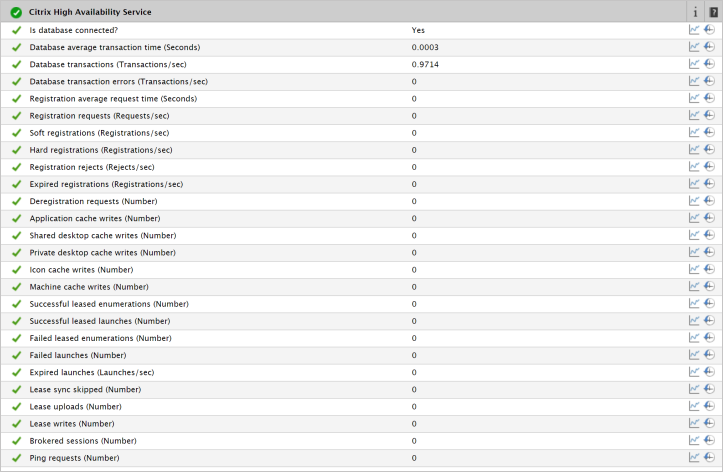The width and height of the screenshot is (723, 472).
Task: Select 'Database transaction errors (Transactions/sec)' label
Action: (119, 82)
